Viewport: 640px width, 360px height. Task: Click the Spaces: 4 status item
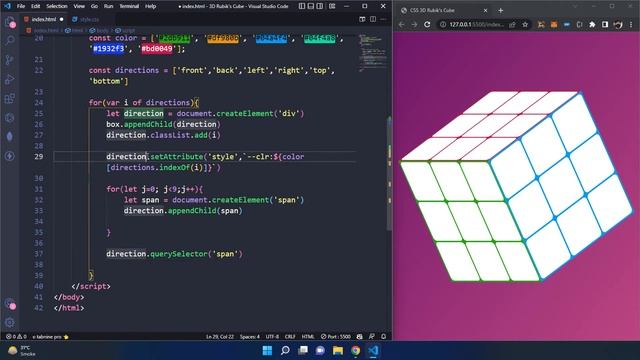[249, 337]
